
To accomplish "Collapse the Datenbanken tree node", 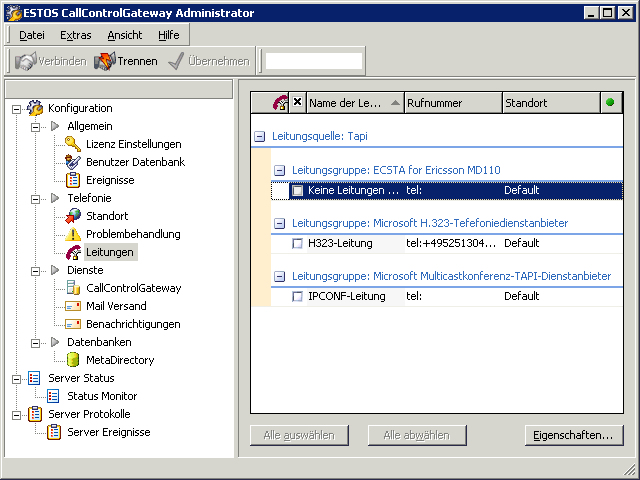I will [x=36, y=343].
